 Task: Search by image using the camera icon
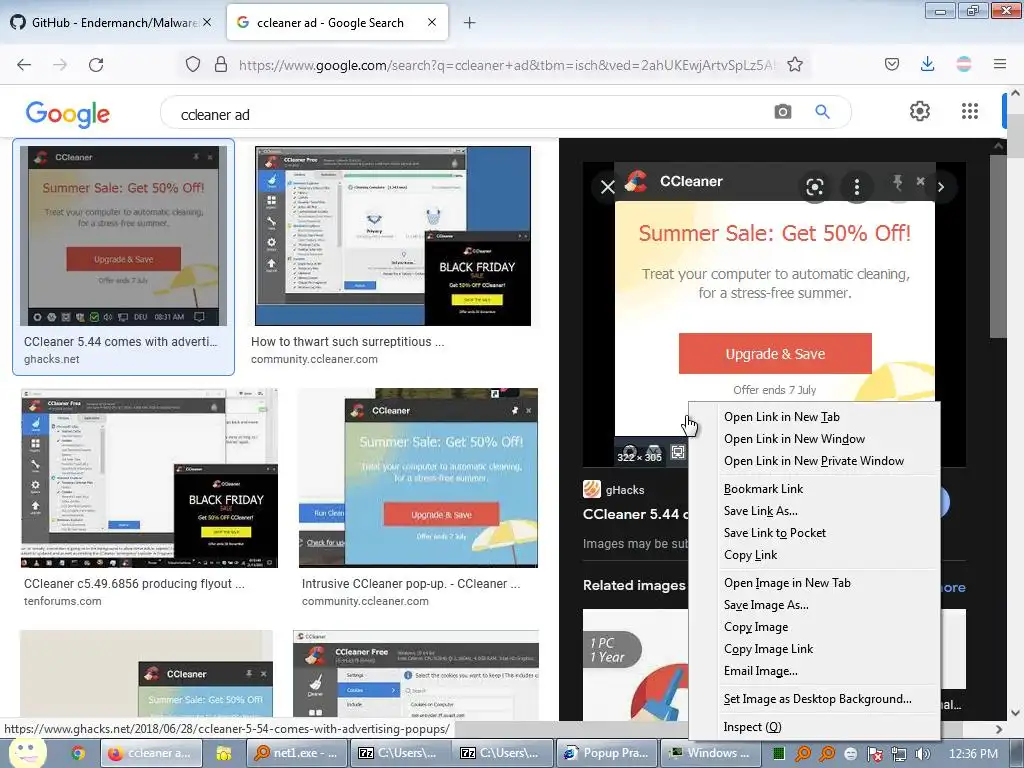coord(782,112)
